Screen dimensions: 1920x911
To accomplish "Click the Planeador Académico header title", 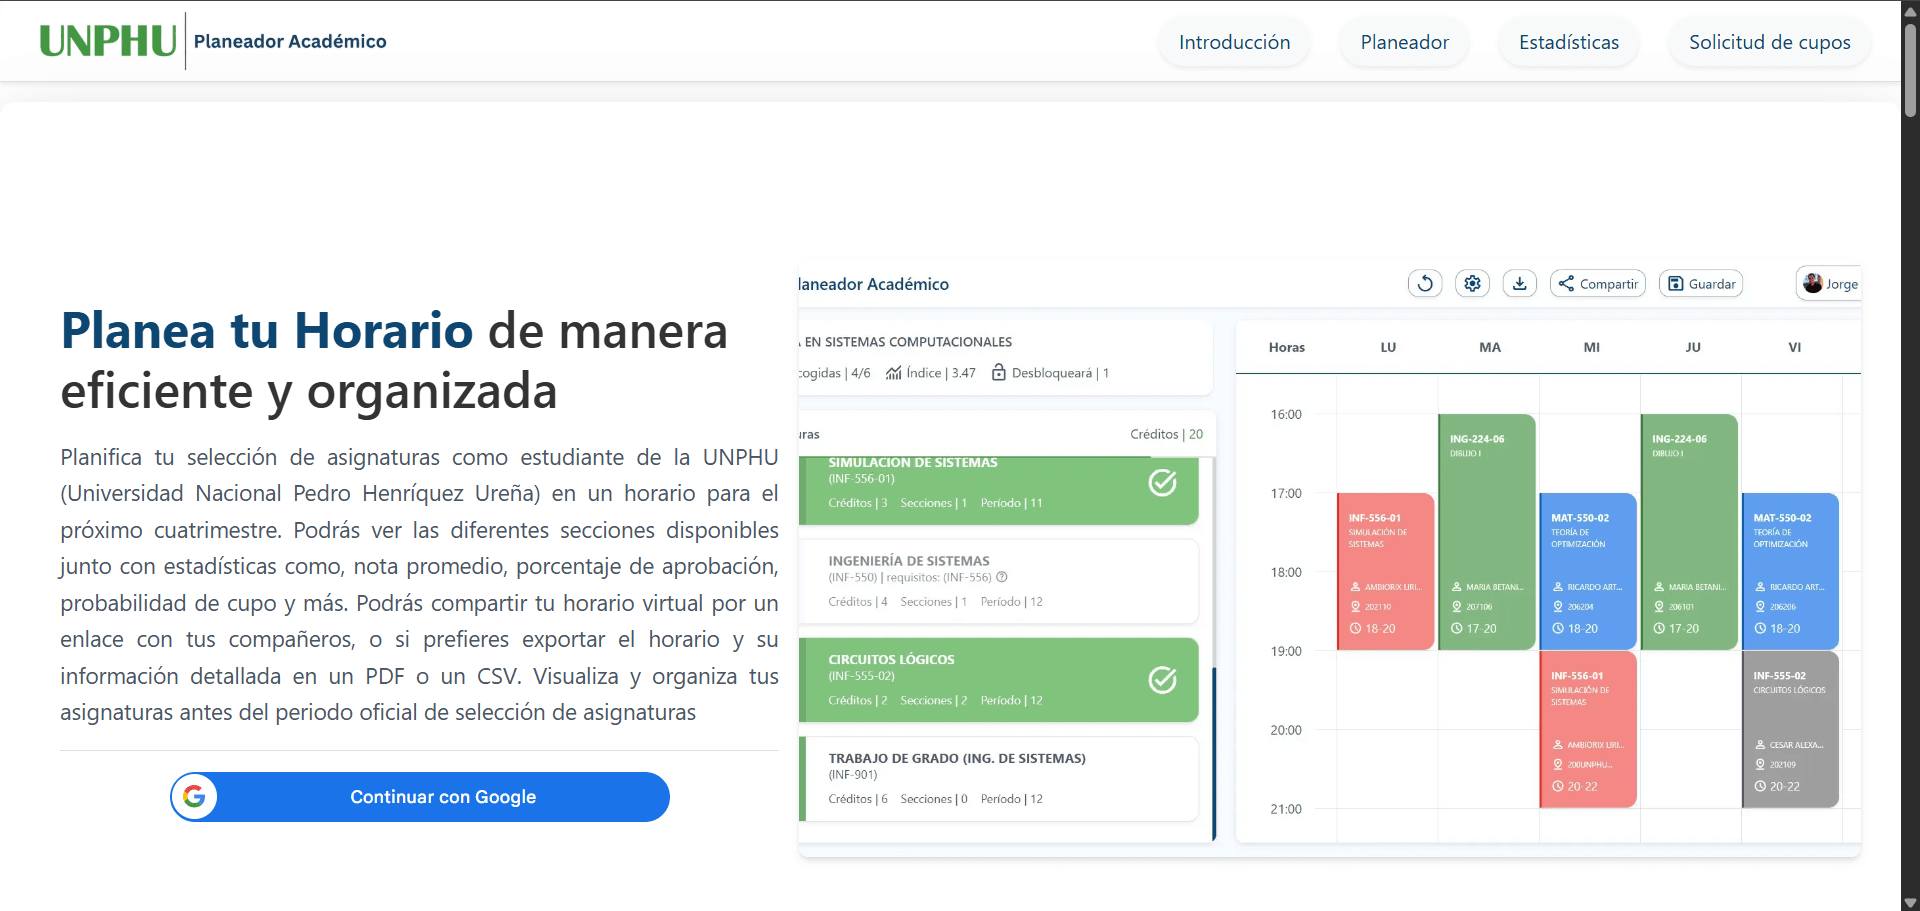I will click(290, 41).
